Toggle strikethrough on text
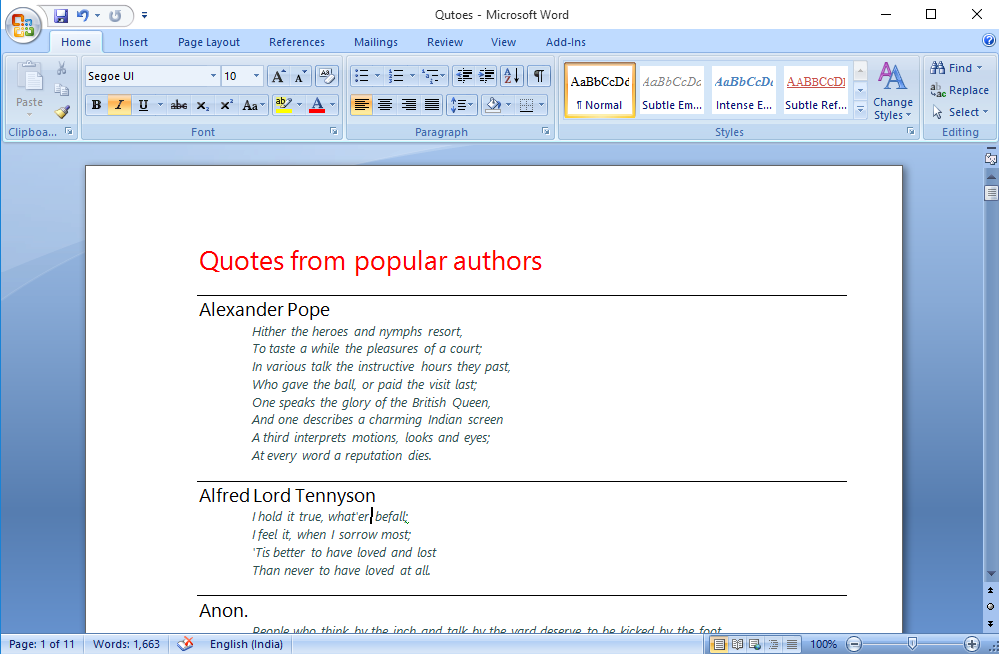Viewport: 999px width, 654px height. pyautogui.click(x=179, y=105)
